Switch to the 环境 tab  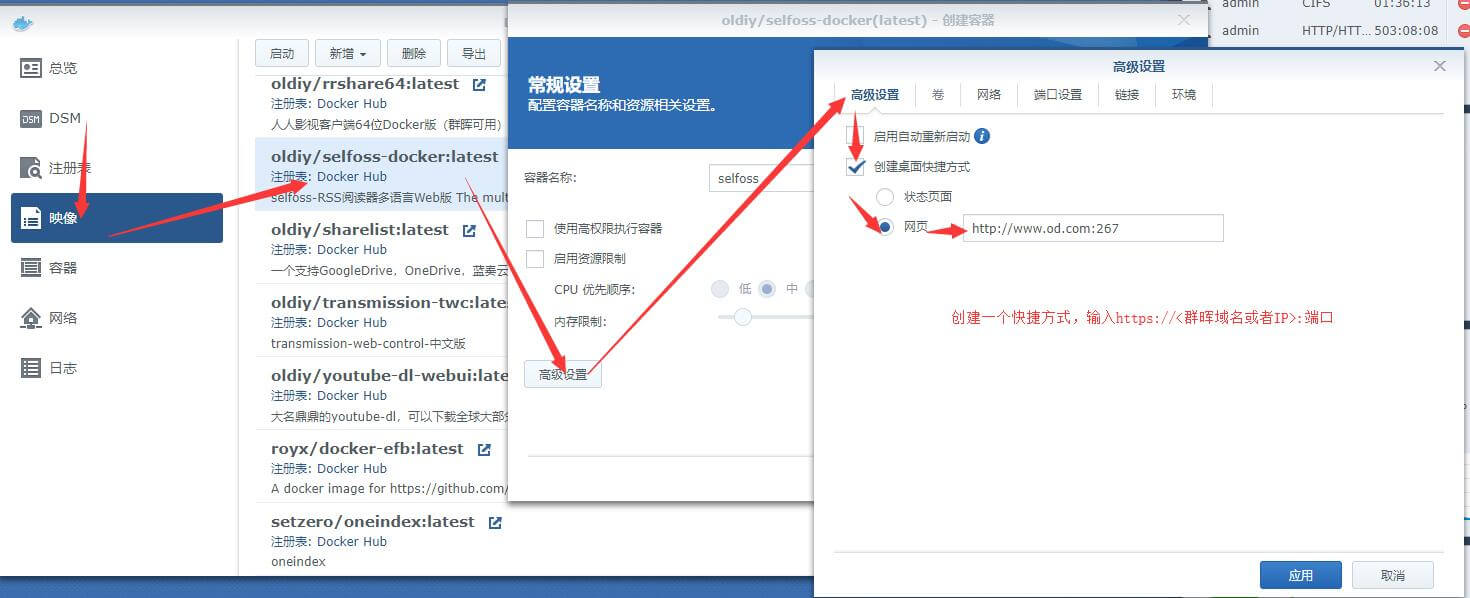(1184, 95)
